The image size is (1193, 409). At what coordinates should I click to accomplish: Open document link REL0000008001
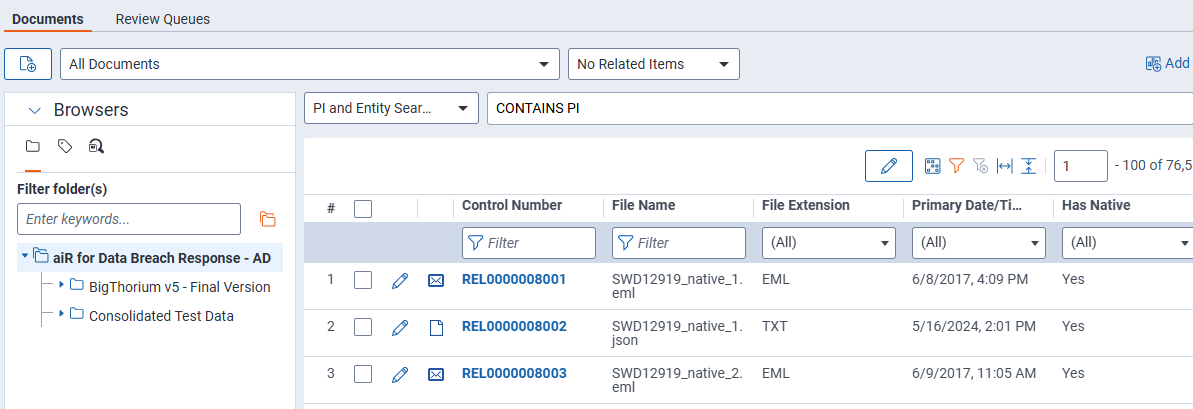(514, 279)
